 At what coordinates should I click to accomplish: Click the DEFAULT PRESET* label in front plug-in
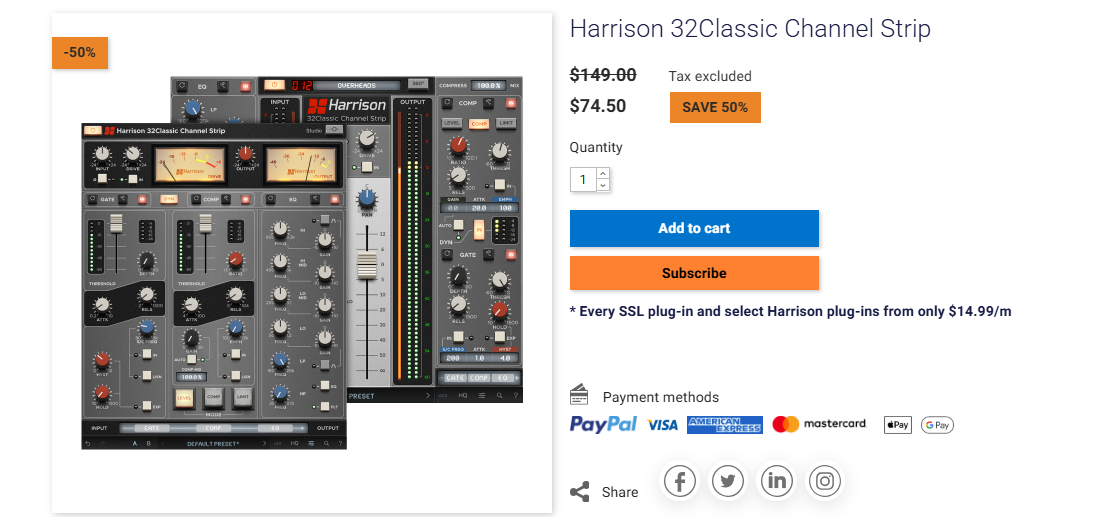coord(213,444)
